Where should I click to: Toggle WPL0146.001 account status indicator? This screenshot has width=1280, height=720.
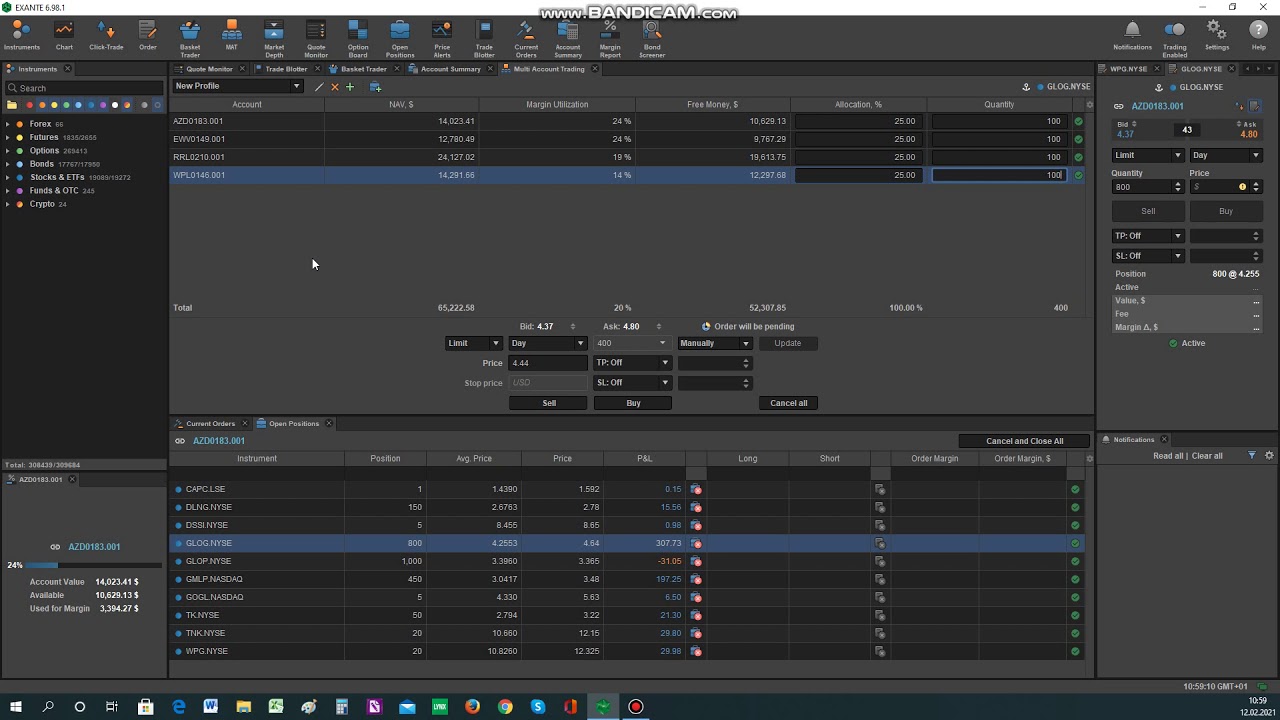click(x=1078, y=175)
